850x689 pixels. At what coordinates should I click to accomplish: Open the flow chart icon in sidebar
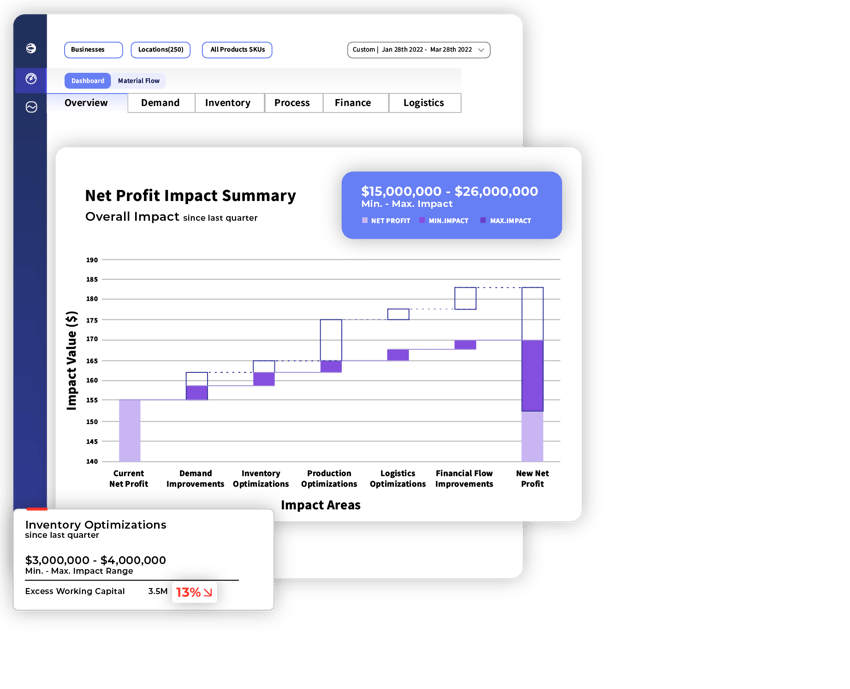coord(31,107)
